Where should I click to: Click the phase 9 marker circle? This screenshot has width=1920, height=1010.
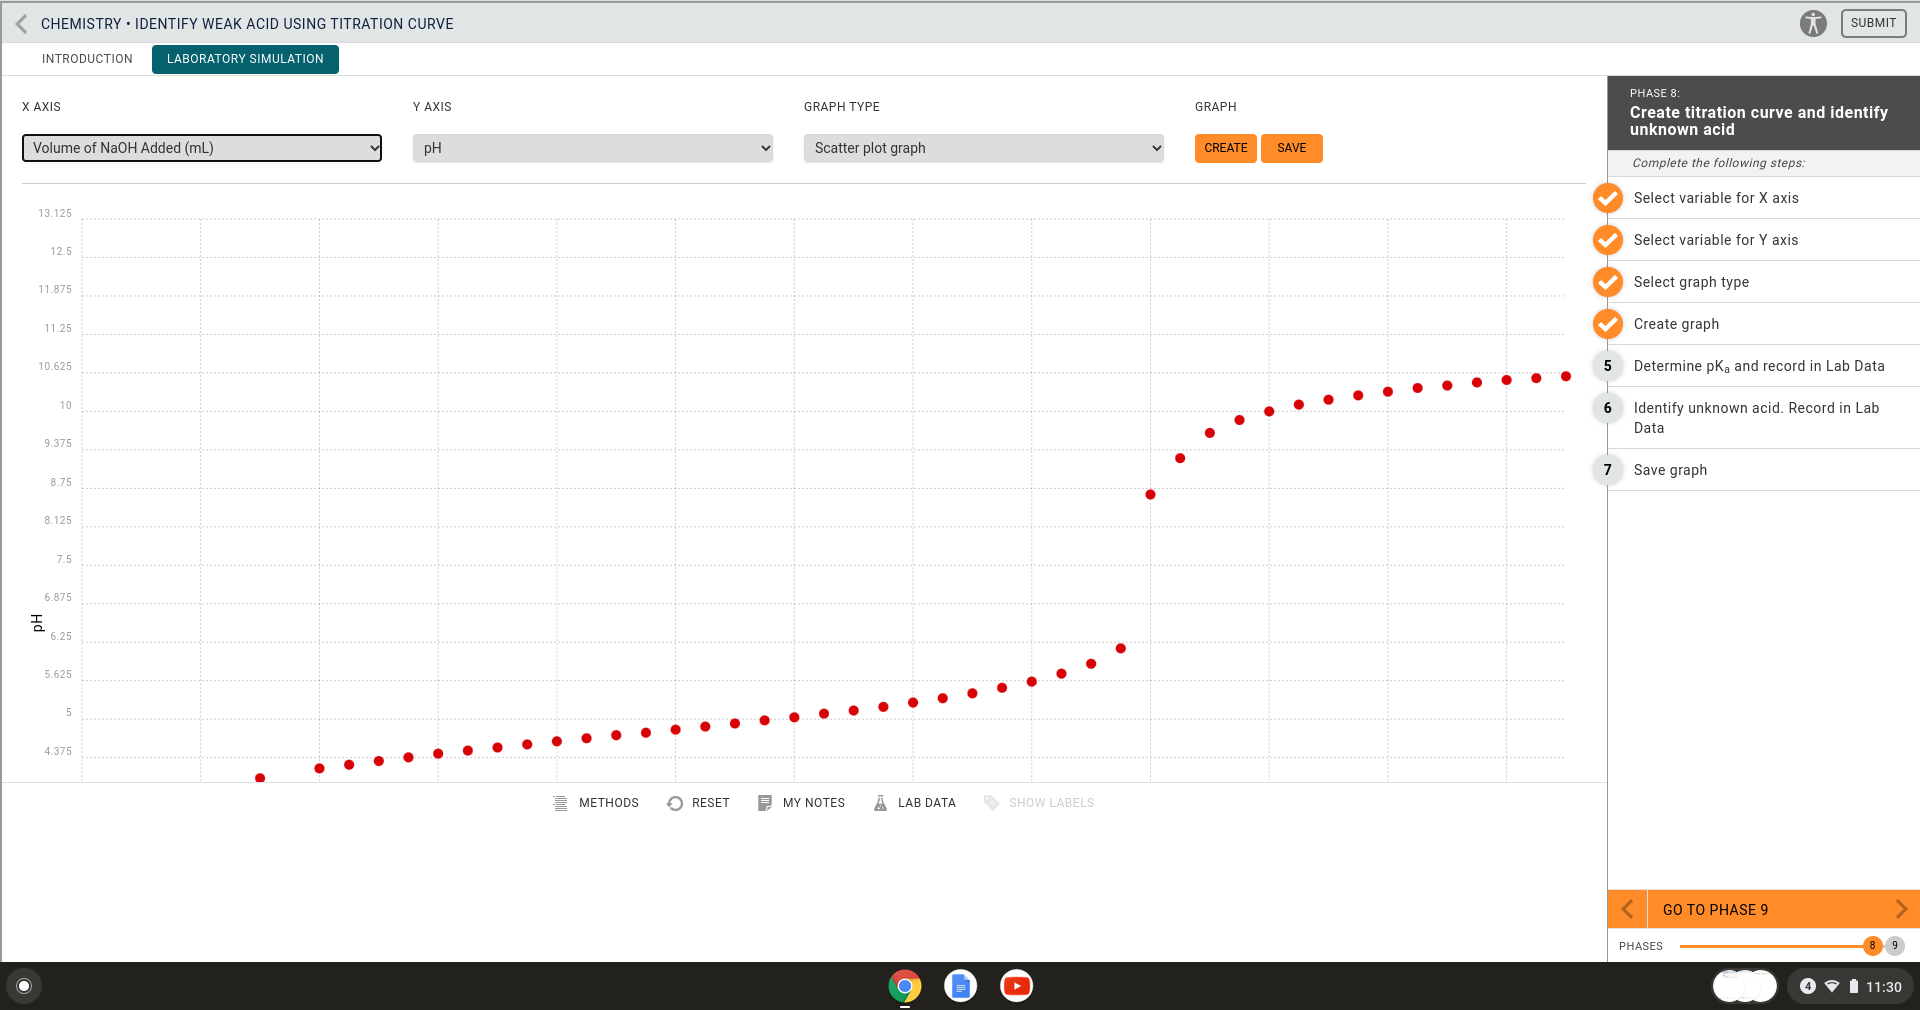tap(1893, 946)
